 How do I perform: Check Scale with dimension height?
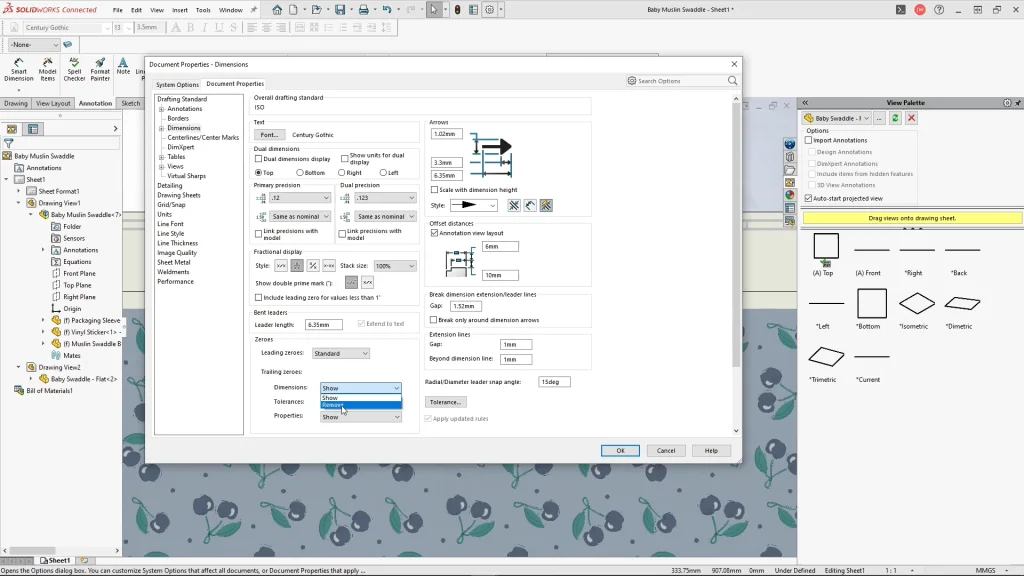pos(434,190)
